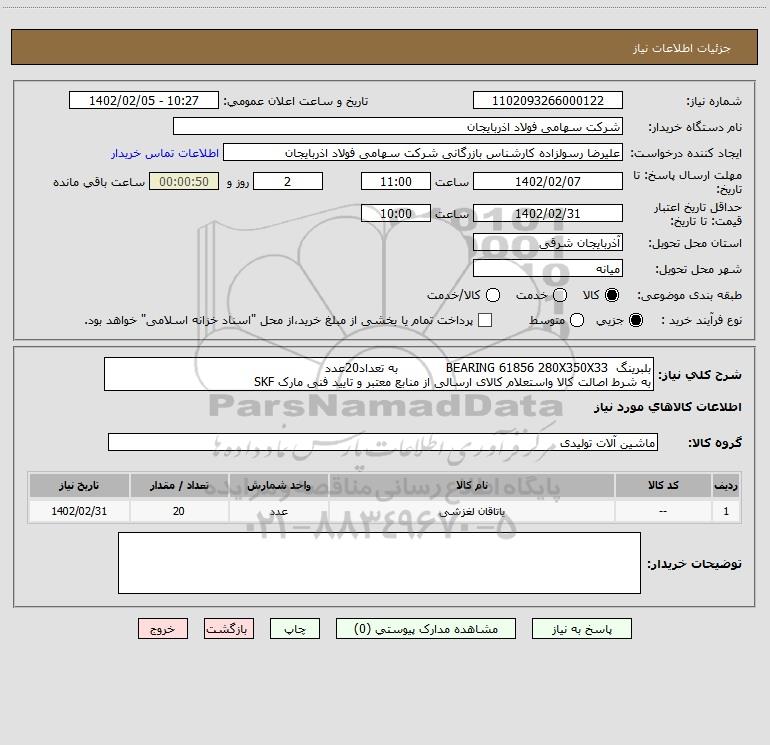The image size is (770, 745).
Task: Click the unit cell عدد in table
Action: pyautogui.click(x=278, y=511)
